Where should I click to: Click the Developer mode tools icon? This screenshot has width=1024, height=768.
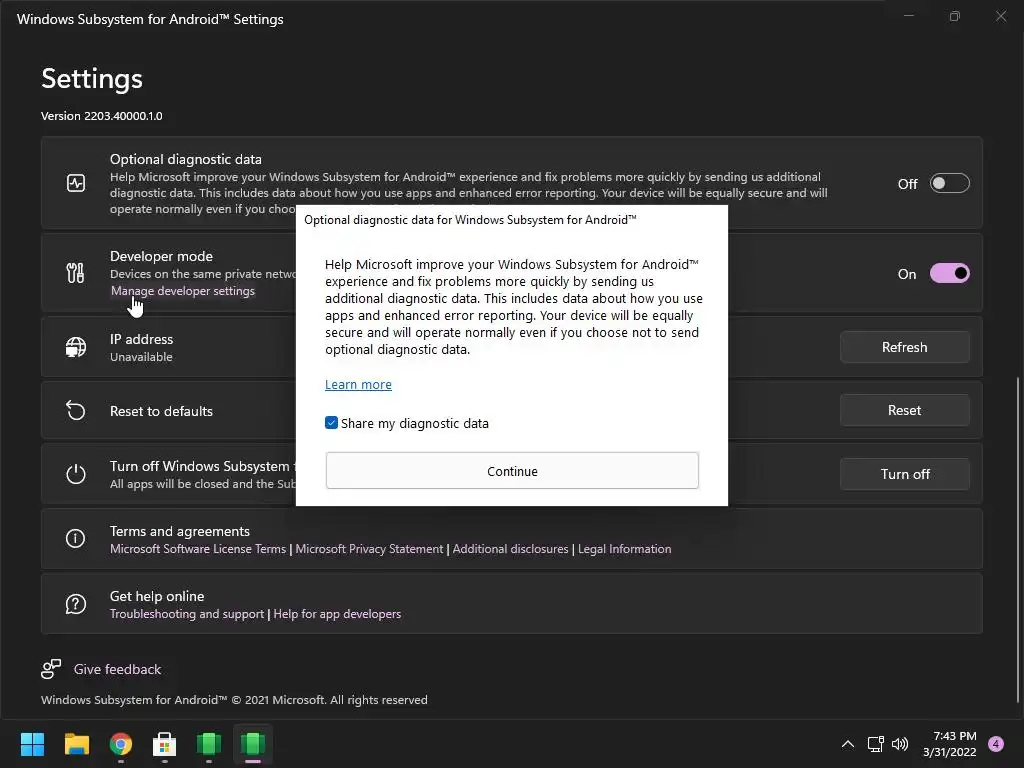click(x=76, y=273)
